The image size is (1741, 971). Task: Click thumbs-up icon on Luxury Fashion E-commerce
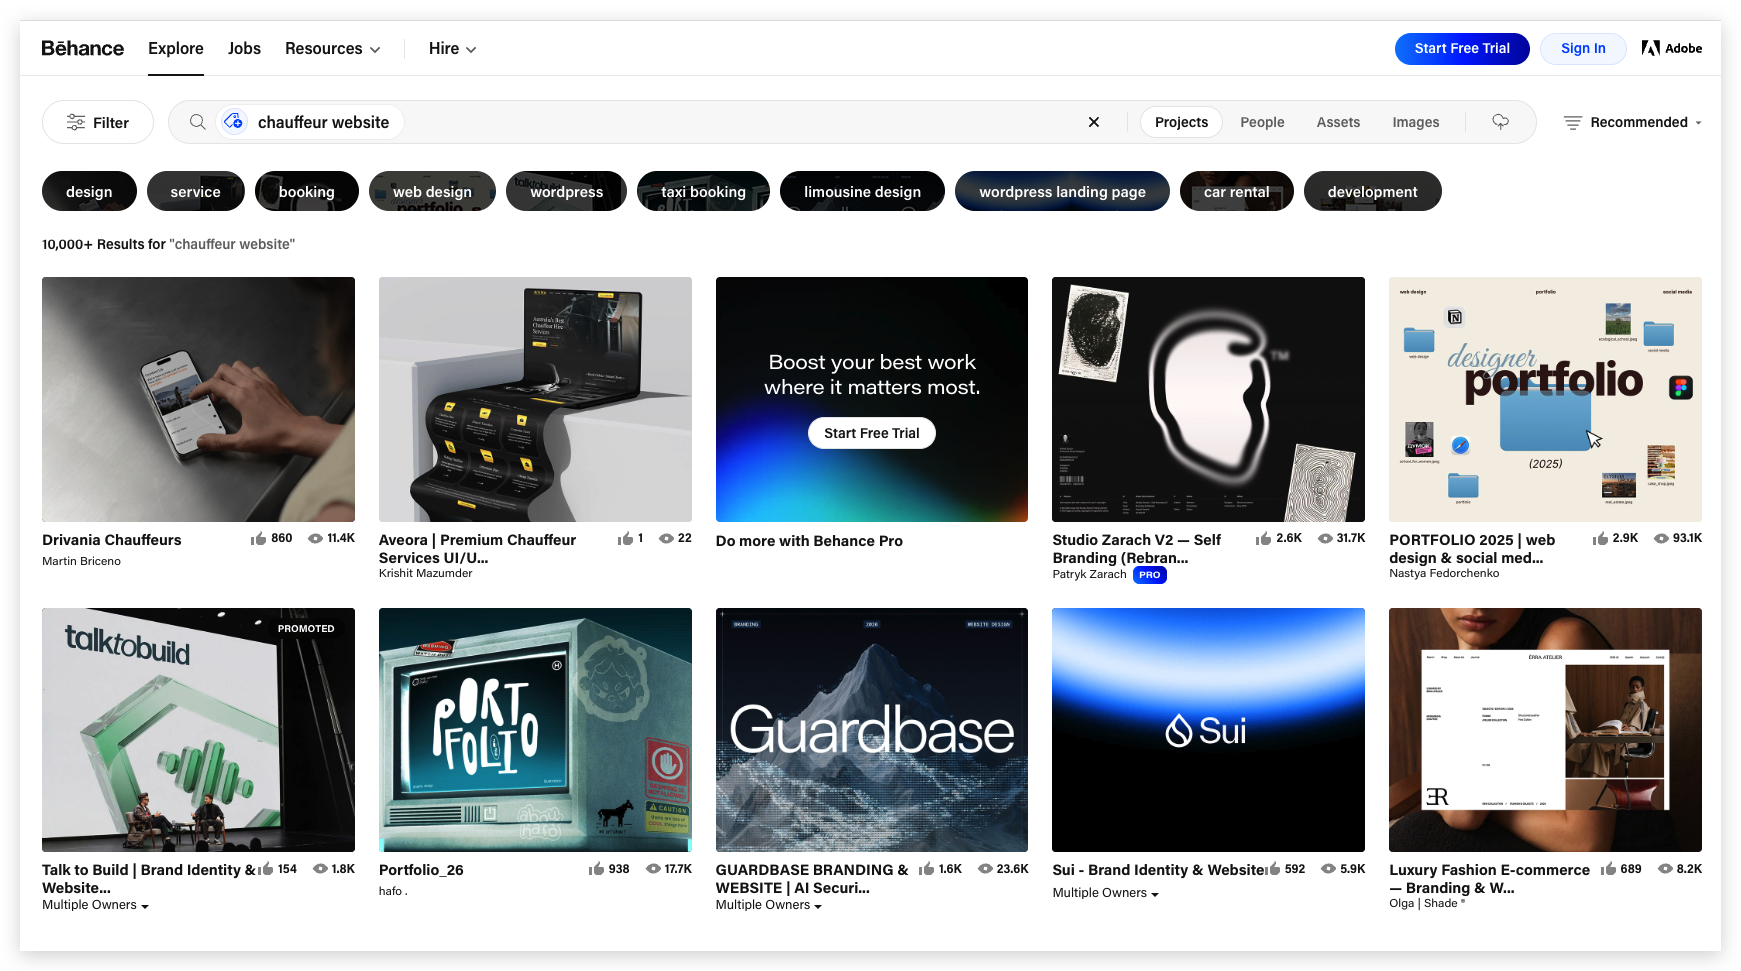pos(1609,869)
